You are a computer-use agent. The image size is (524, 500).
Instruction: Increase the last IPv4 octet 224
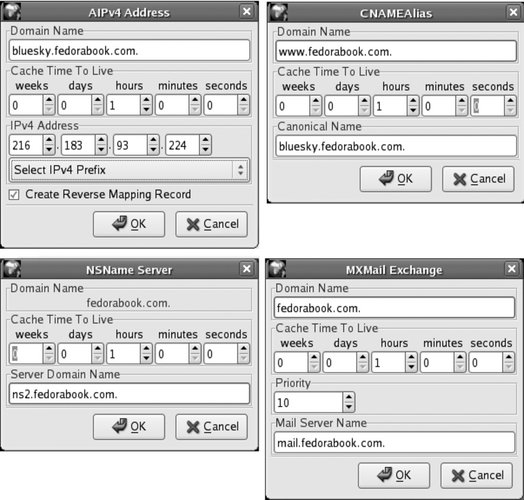point(206,140)
